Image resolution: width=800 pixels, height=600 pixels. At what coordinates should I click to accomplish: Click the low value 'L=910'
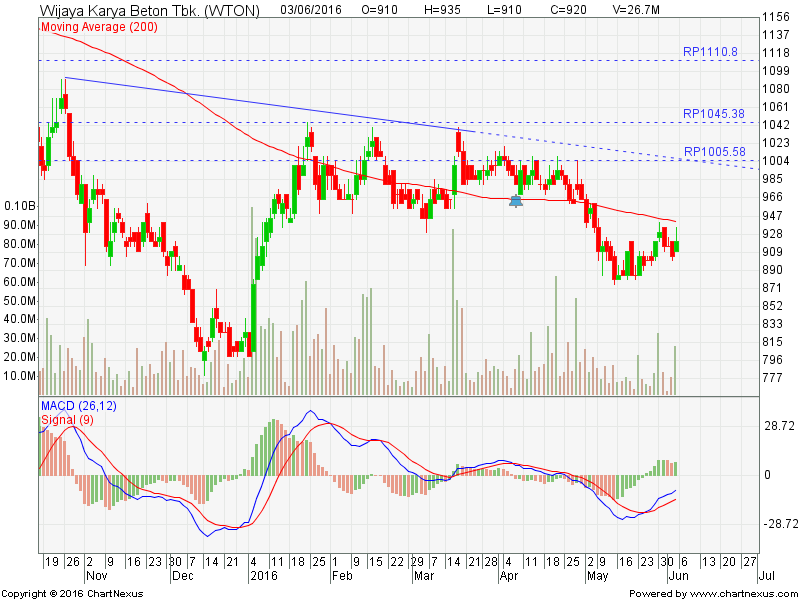(506, 10)
